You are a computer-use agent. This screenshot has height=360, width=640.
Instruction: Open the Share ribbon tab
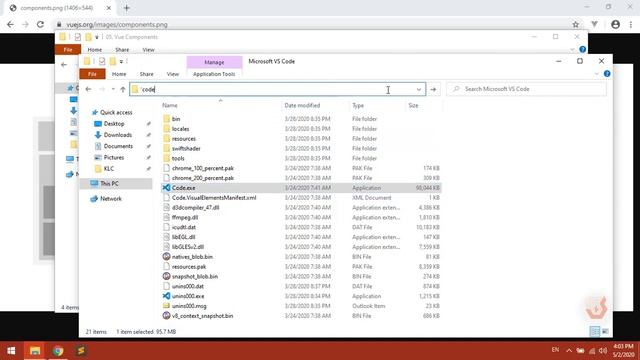(147, 74)
